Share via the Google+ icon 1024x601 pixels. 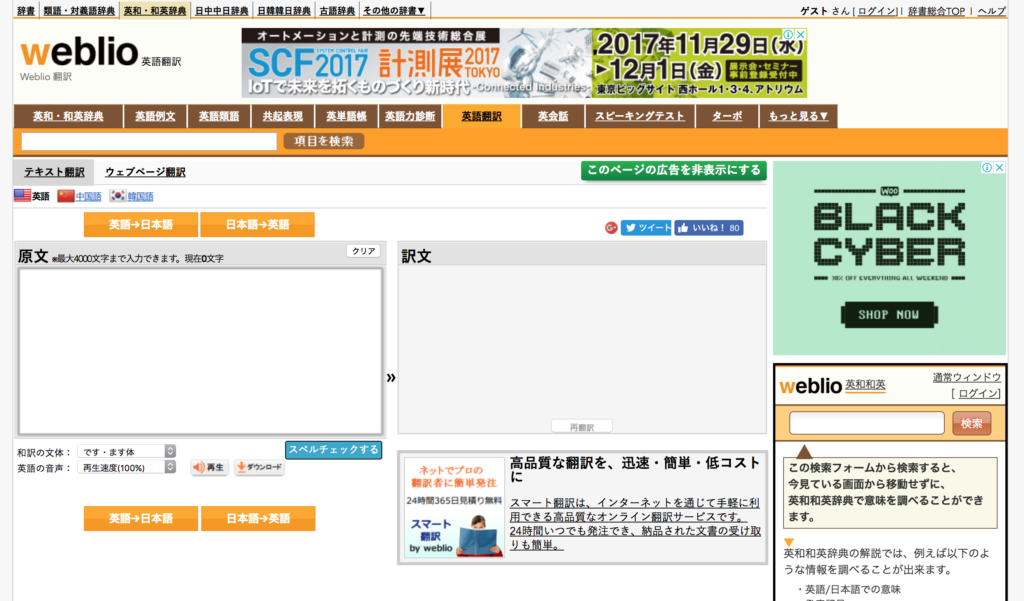pyautogui.click(x=611, y=228)
